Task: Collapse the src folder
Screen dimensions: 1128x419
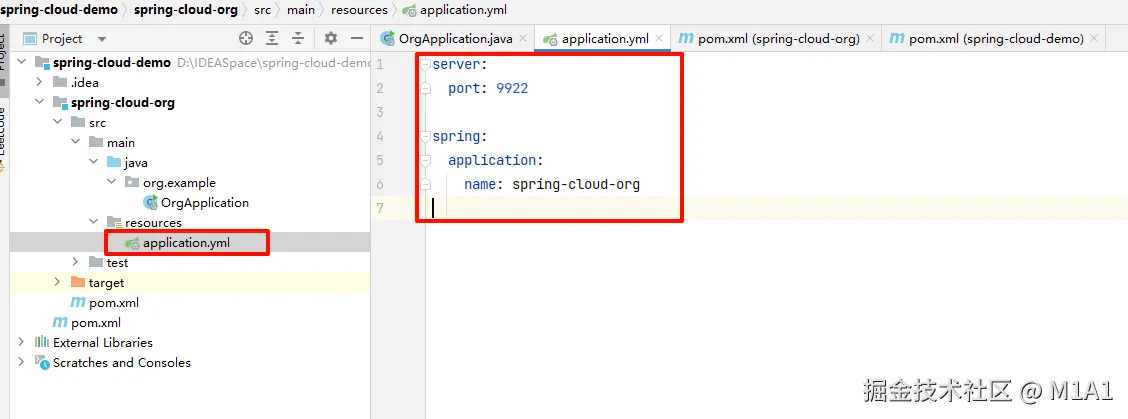Action: pos(58,122)
